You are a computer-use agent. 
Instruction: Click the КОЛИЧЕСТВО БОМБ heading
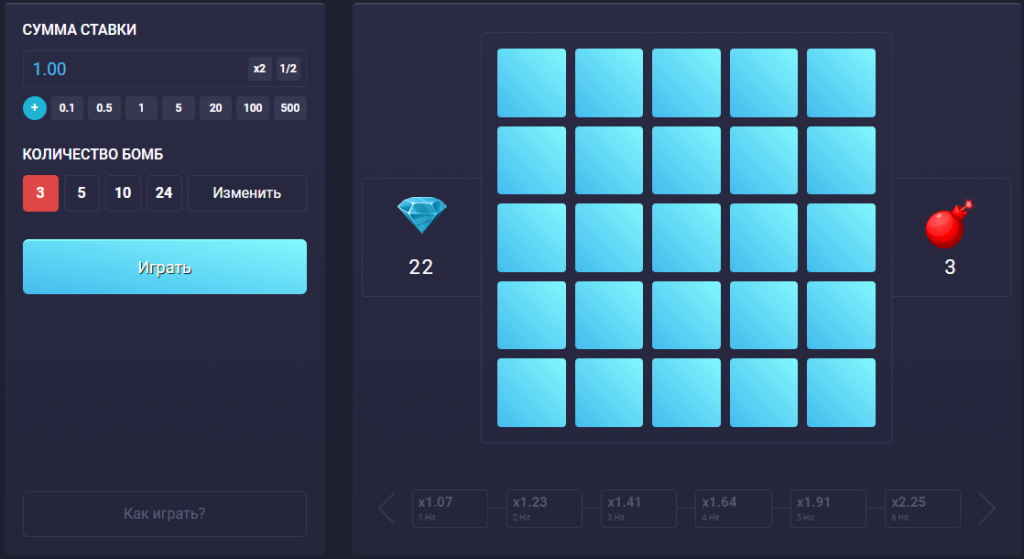pyautogui.click(x=93, y=155)
